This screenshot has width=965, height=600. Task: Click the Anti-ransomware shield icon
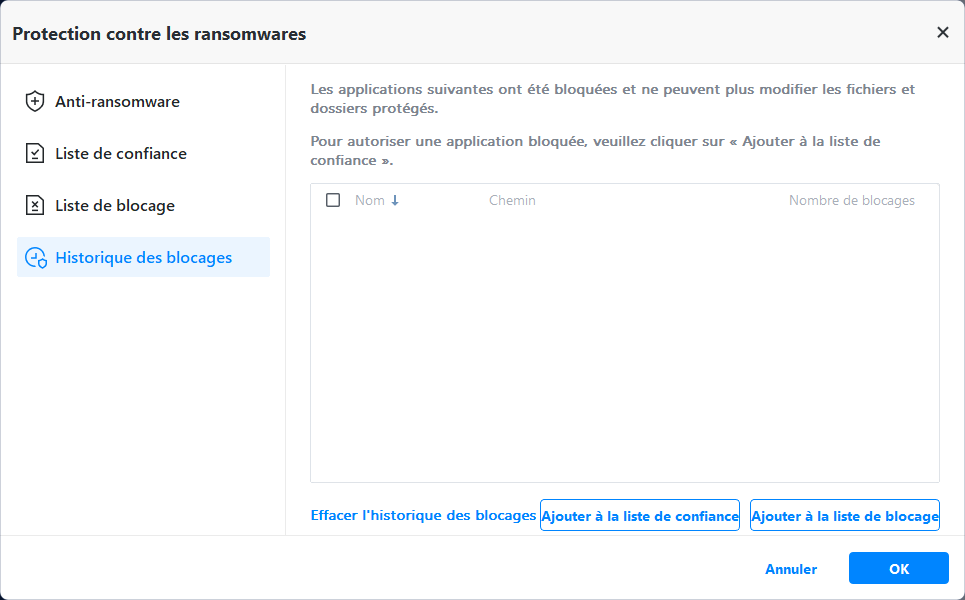tap(35, 101)
